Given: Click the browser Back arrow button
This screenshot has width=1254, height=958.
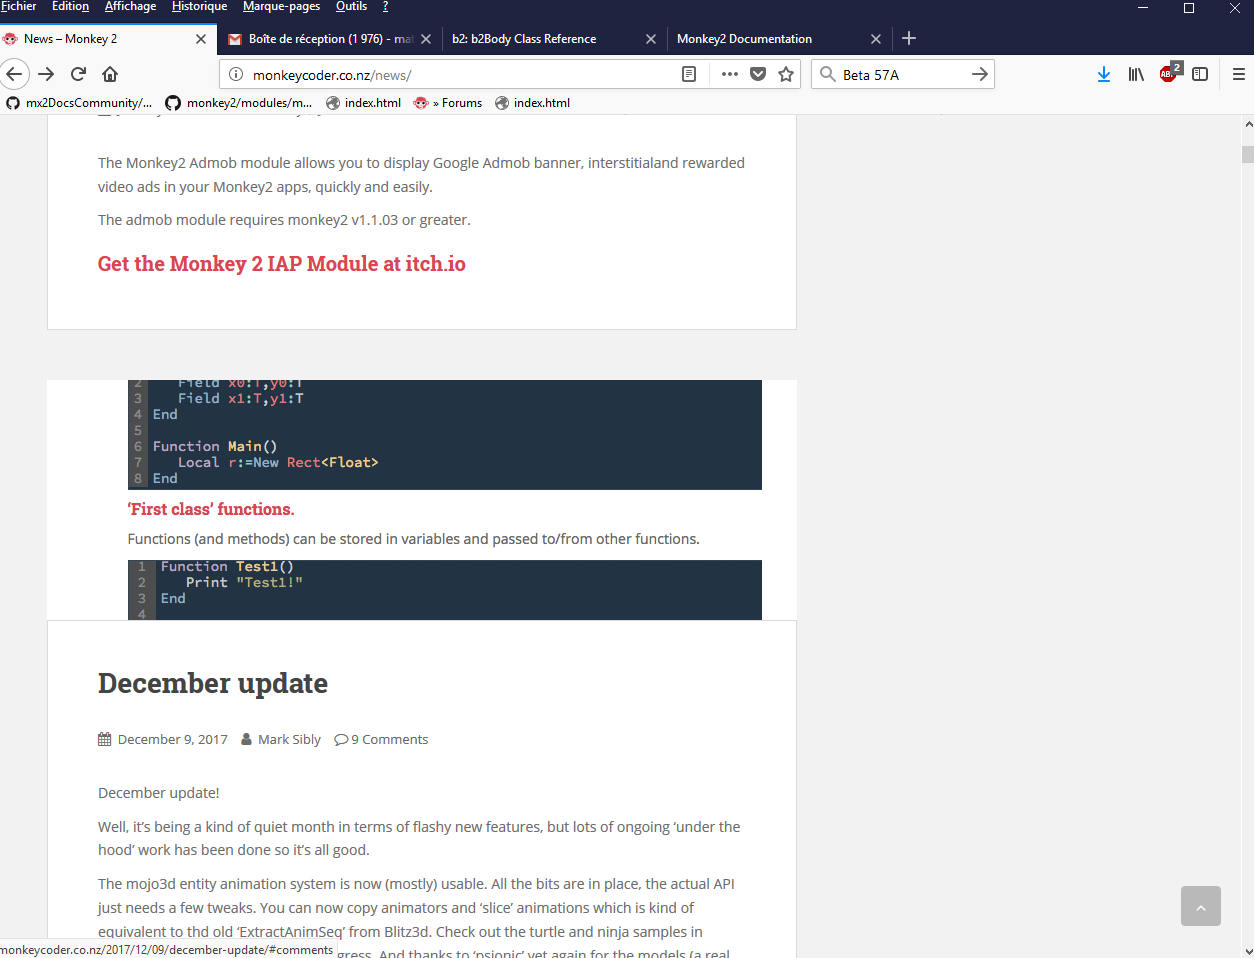Looking at the screenshot, I should coord(14,74).
